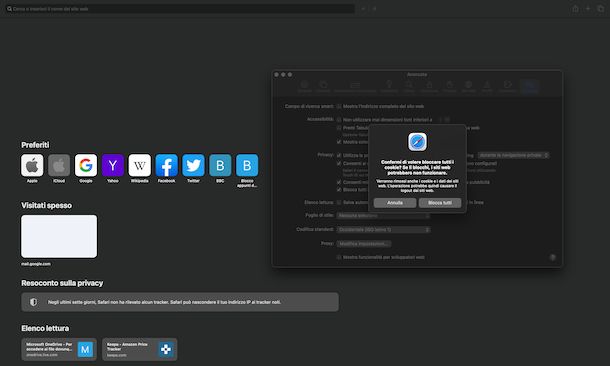The image size is (610, 366).
Task: Switch to Sicurezza preferences tab
Action: [429, 87]
